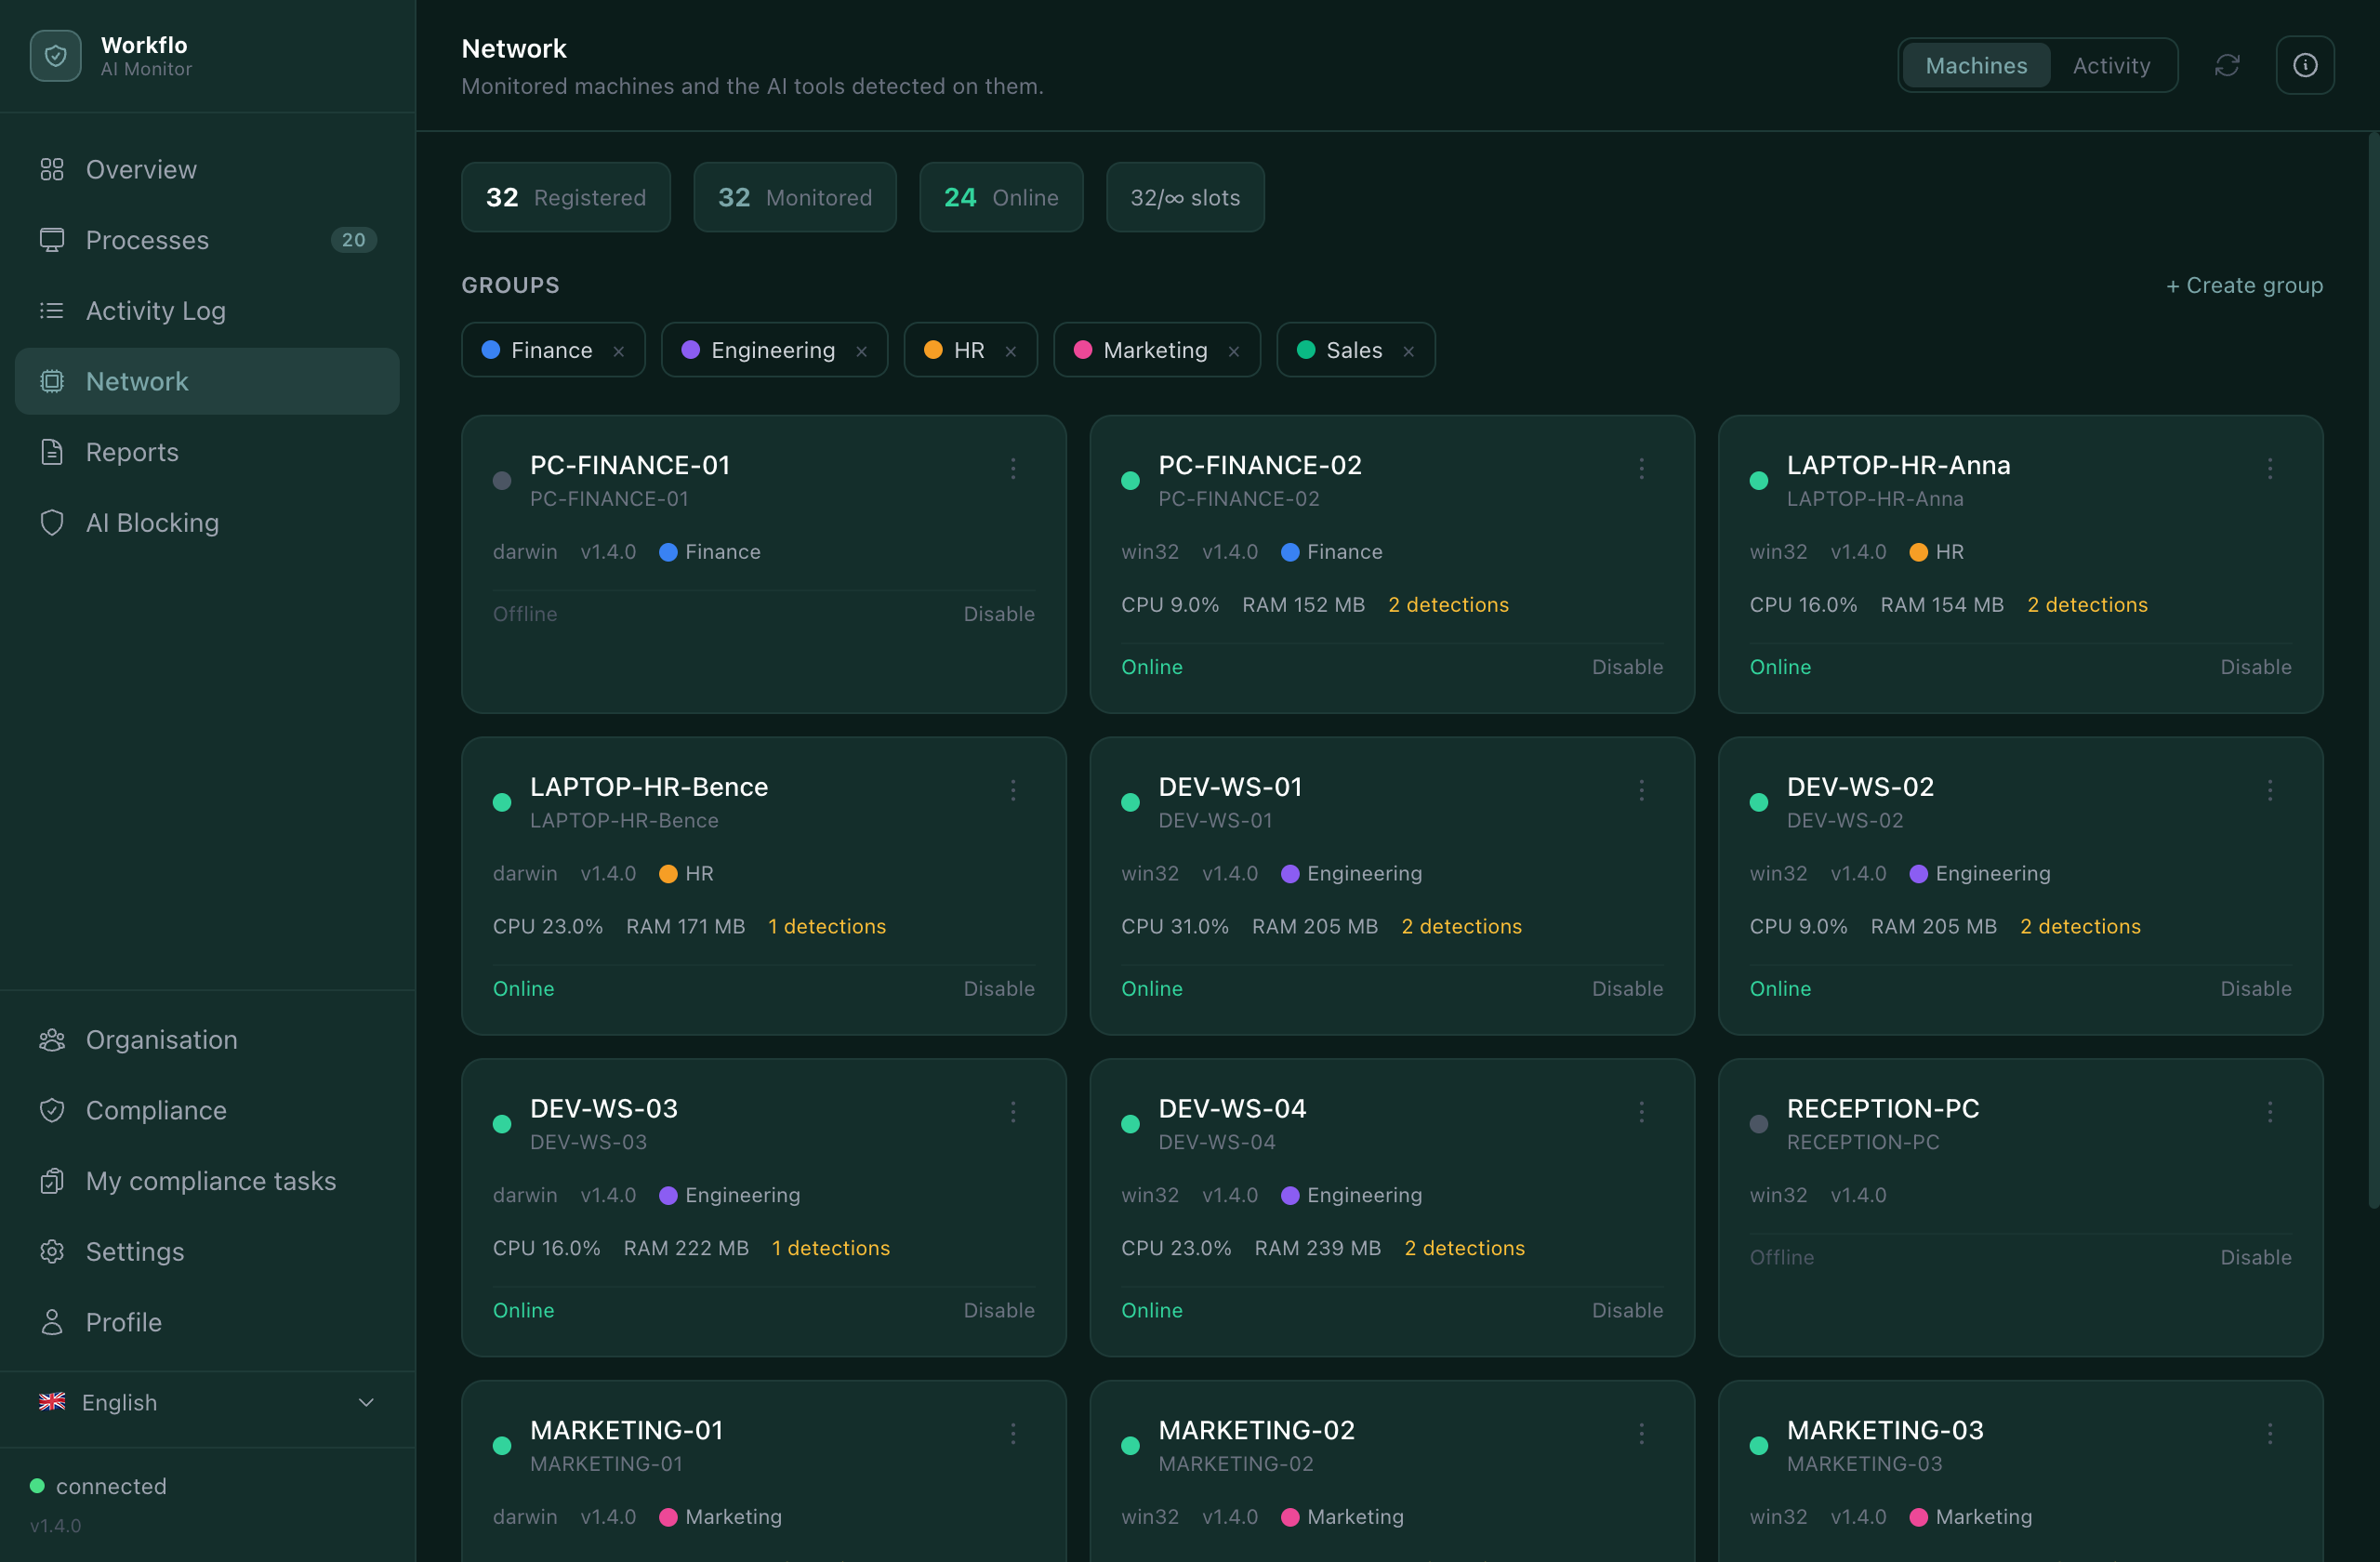Open Settings via the gear icon
Viewport: 2380px width, 1562px height.
pyautogui.click(x=52, y=1251)
